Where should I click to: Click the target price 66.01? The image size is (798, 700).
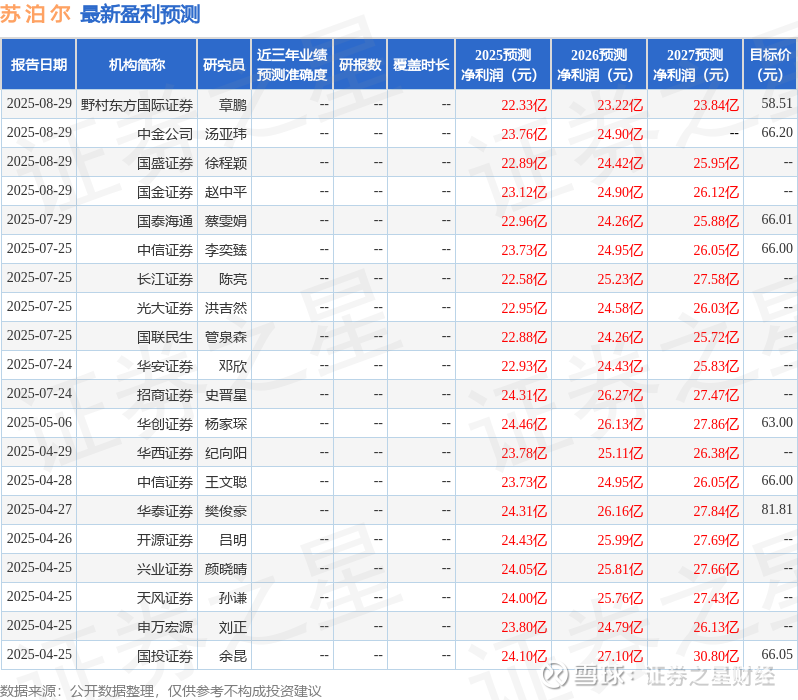(777, 219)
